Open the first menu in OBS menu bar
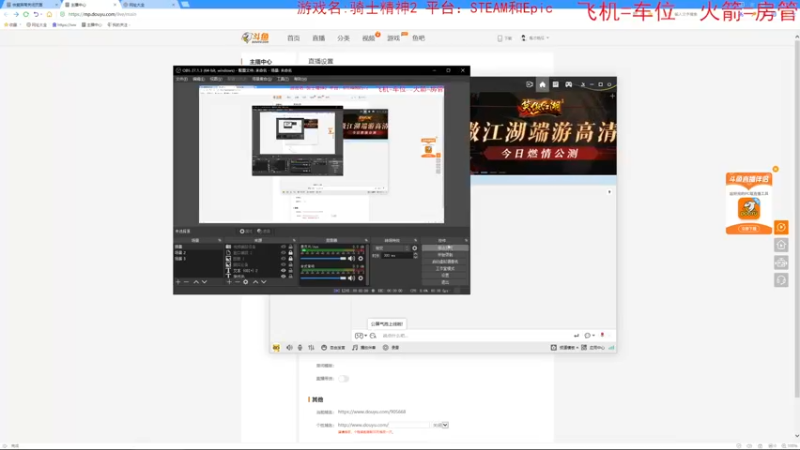This screenshot has height=450, width=800. click(182, 79)
